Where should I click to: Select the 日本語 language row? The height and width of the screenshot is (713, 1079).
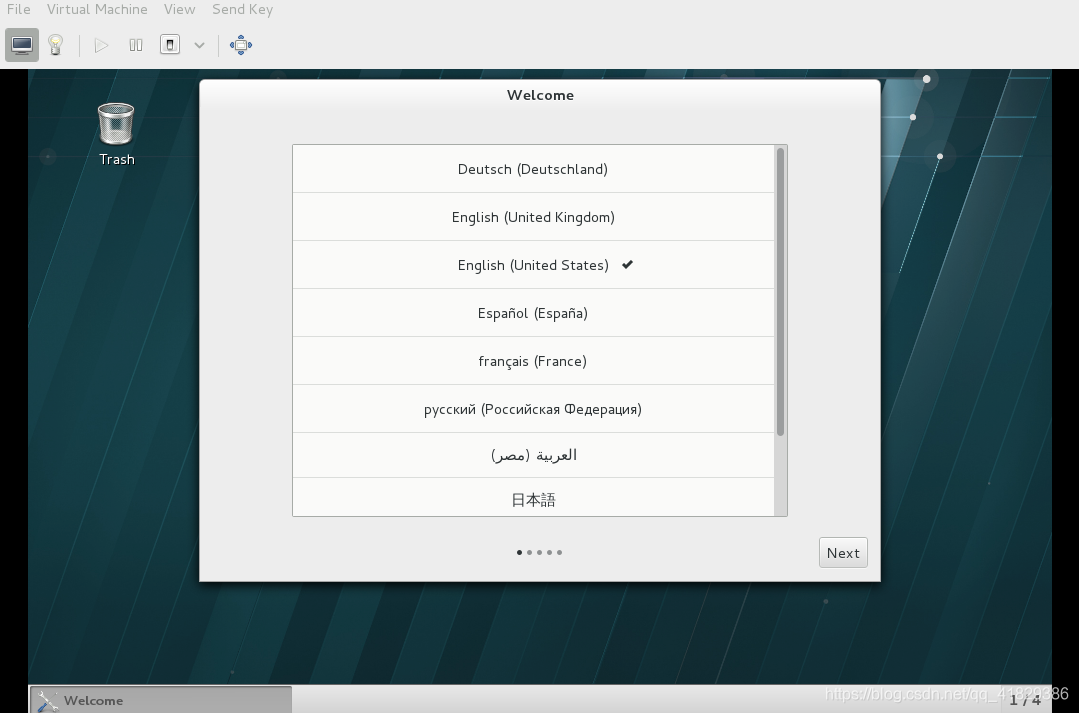(533, 498)
